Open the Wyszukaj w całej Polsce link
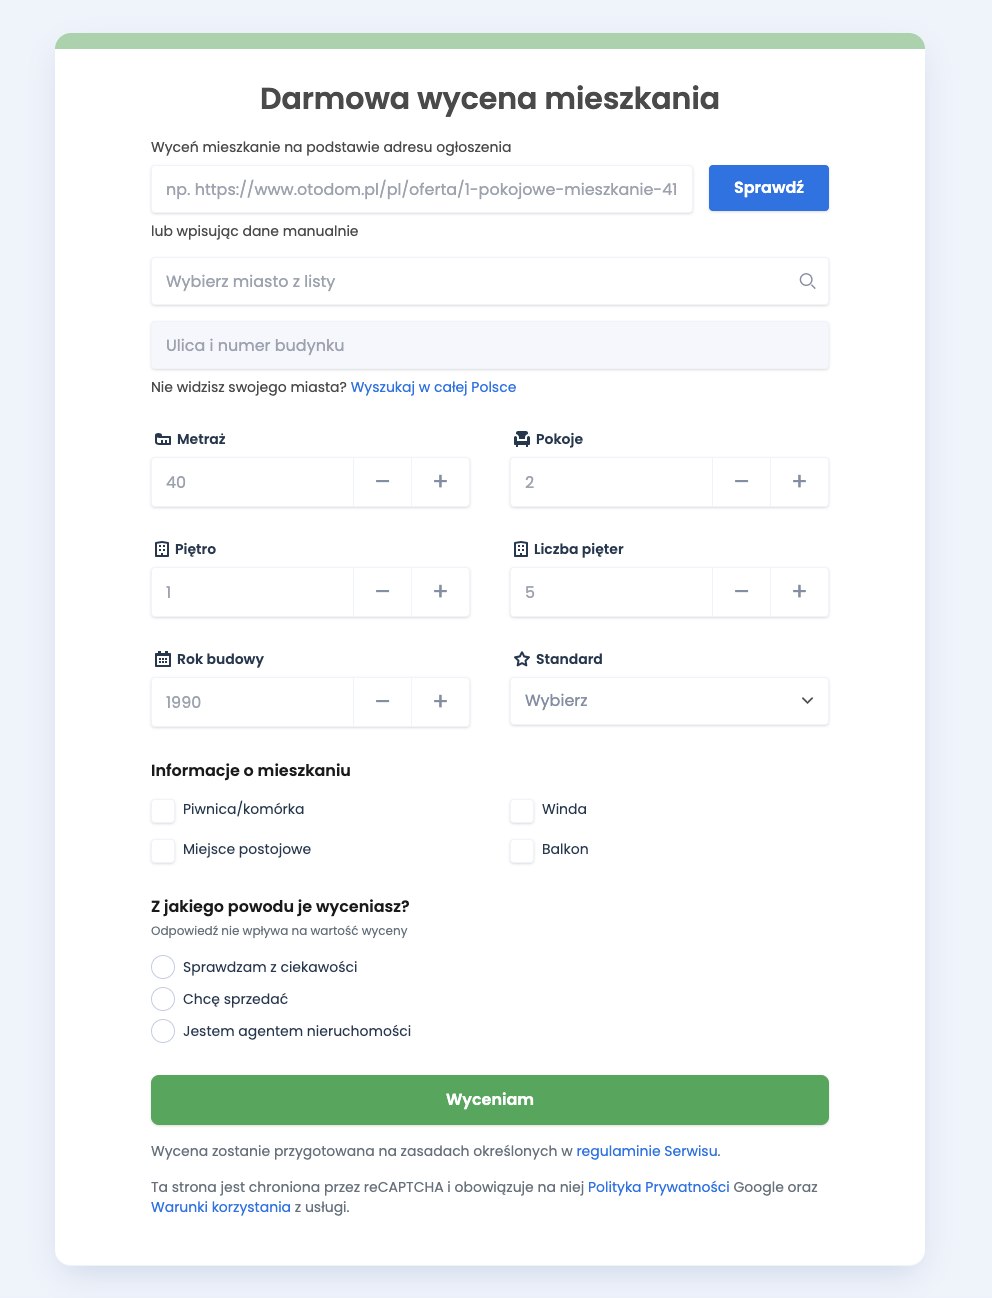This screenshot has height=1298, width=992. pos(433,387)
